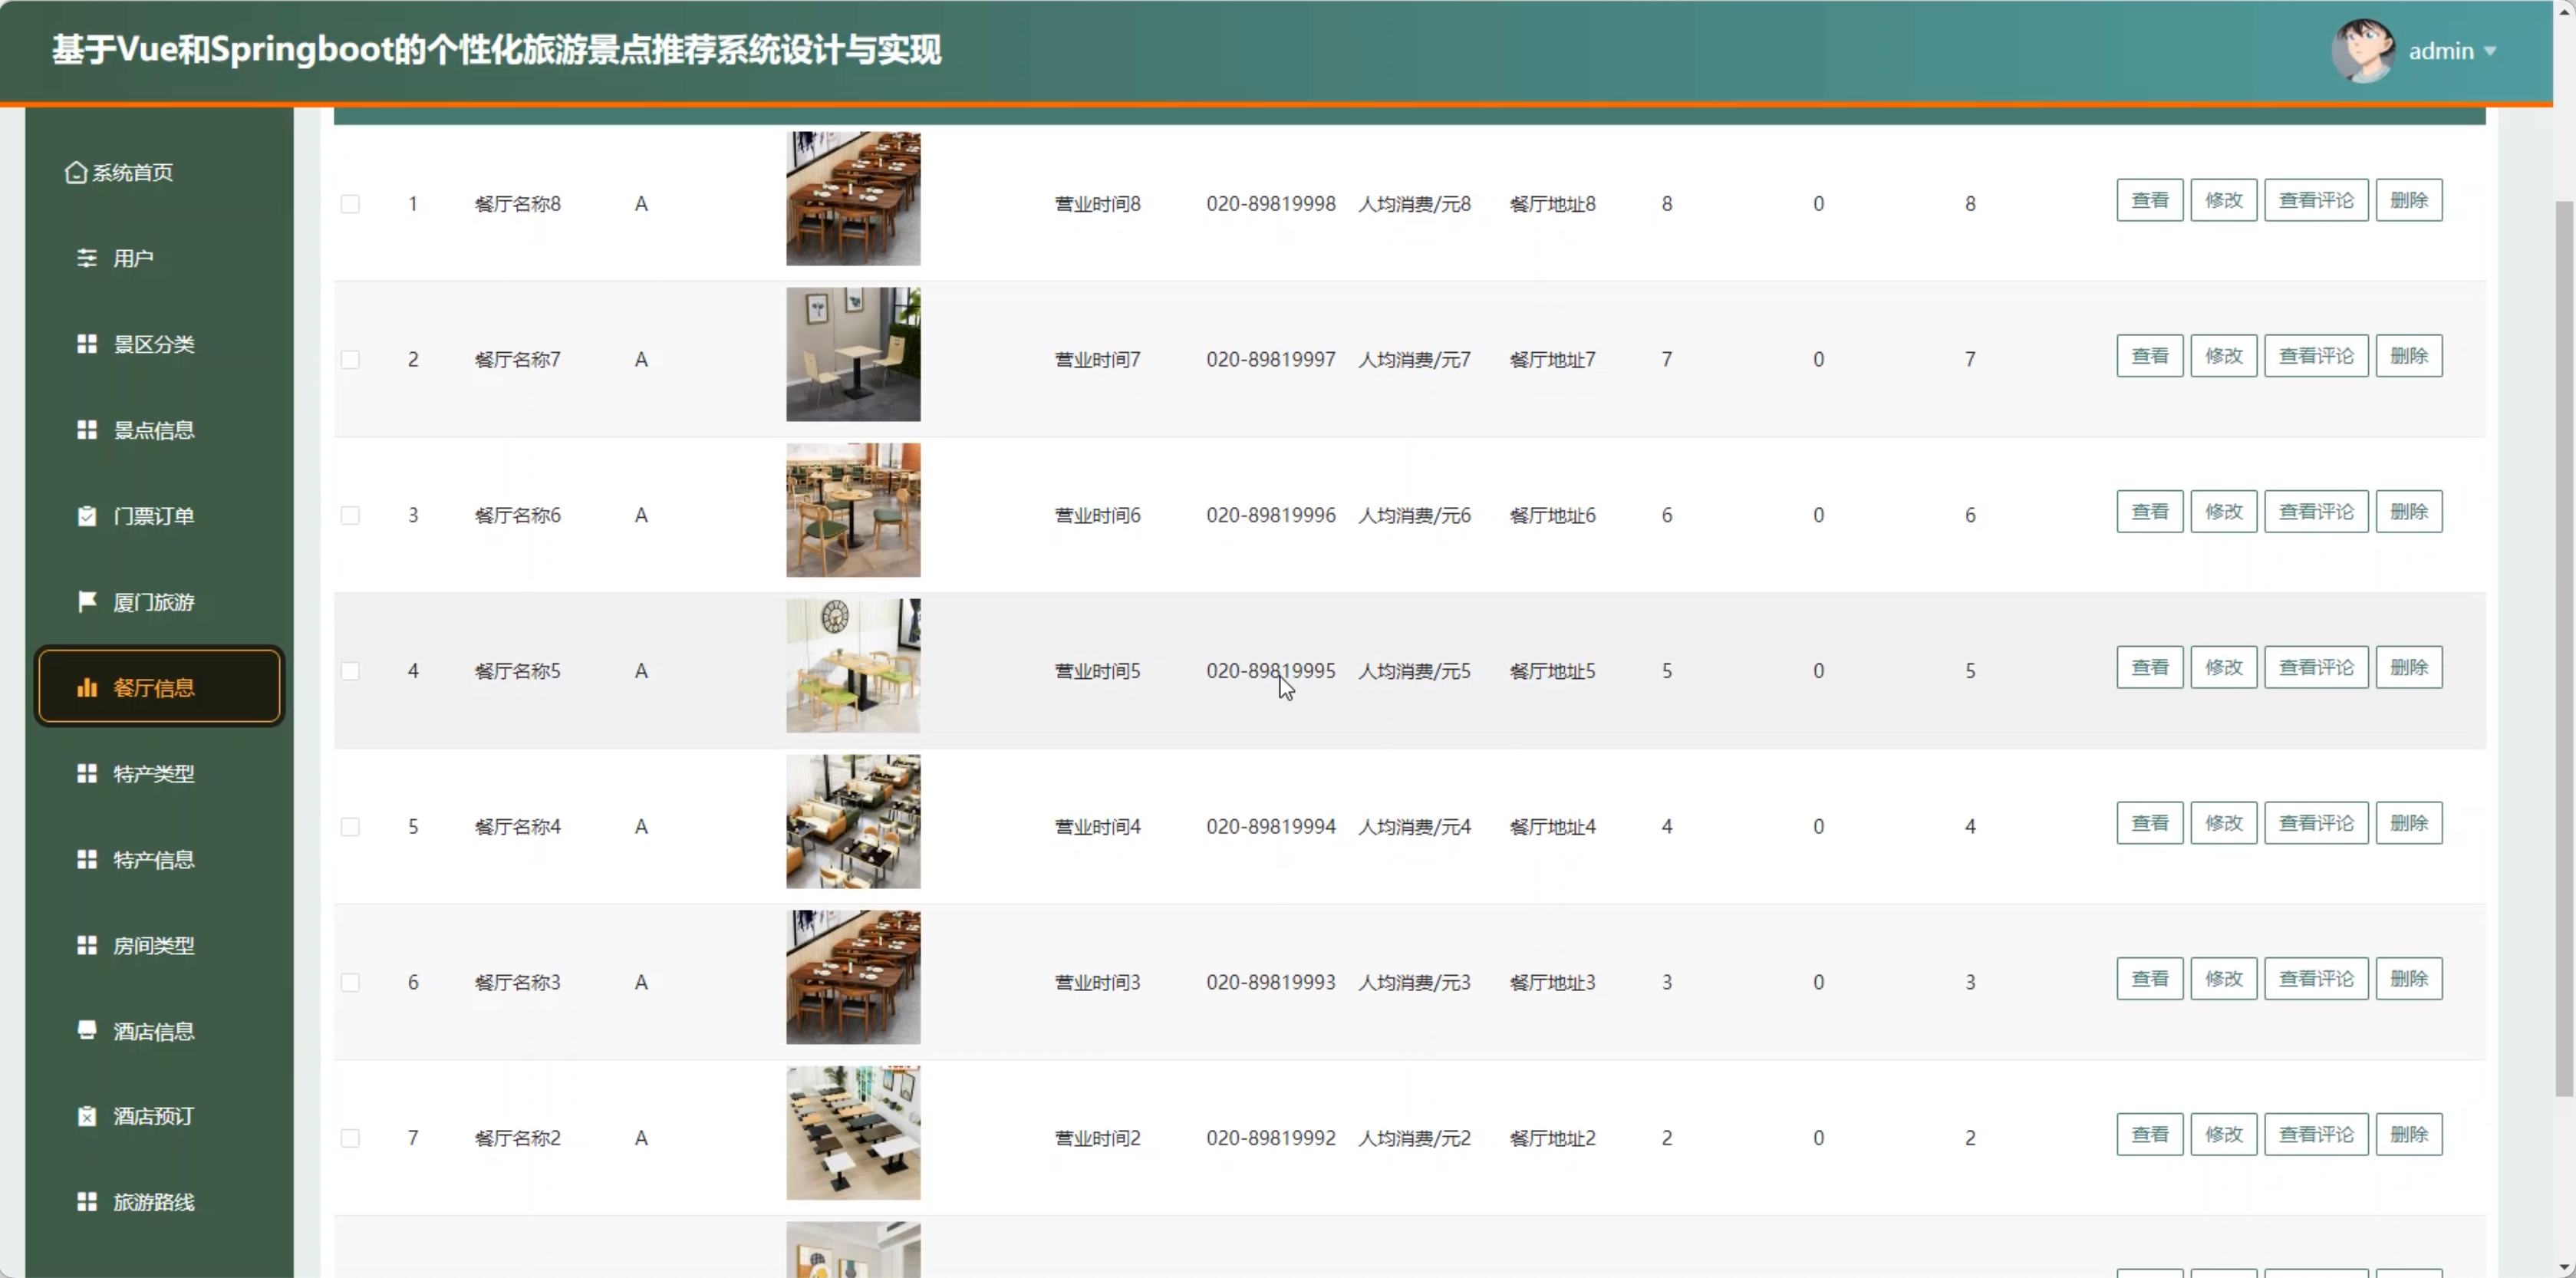The height and width of the screenshot is (1278, 2576).
Task: Go to 景点信息 in sidebar
Action: click(x=160, y=430)
